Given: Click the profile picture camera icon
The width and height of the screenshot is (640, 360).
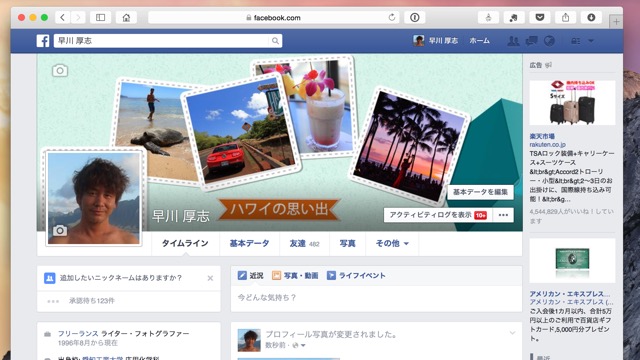Looking at the screenshot, I should click(x=60, y=231).
